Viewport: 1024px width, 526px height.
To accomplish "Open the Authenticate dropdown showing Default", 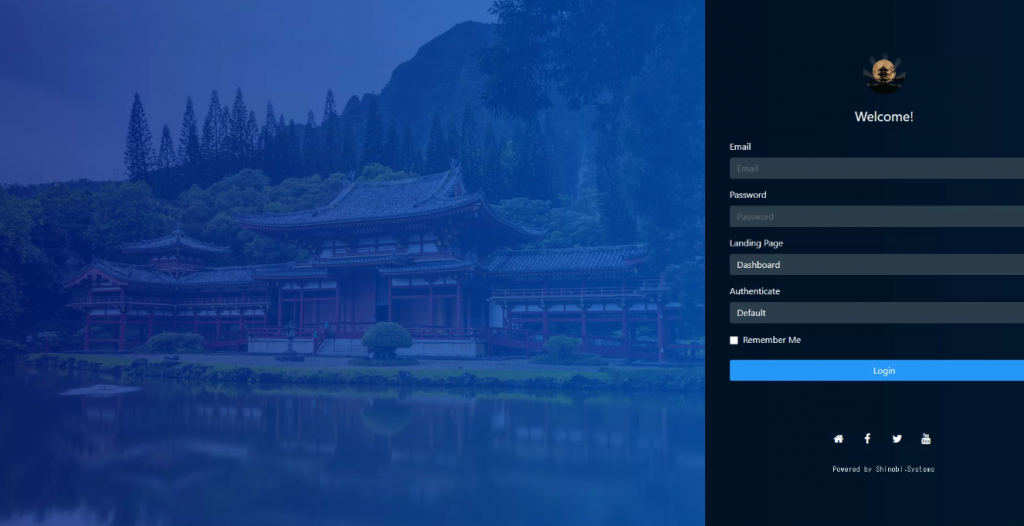I will click(876, 313).
